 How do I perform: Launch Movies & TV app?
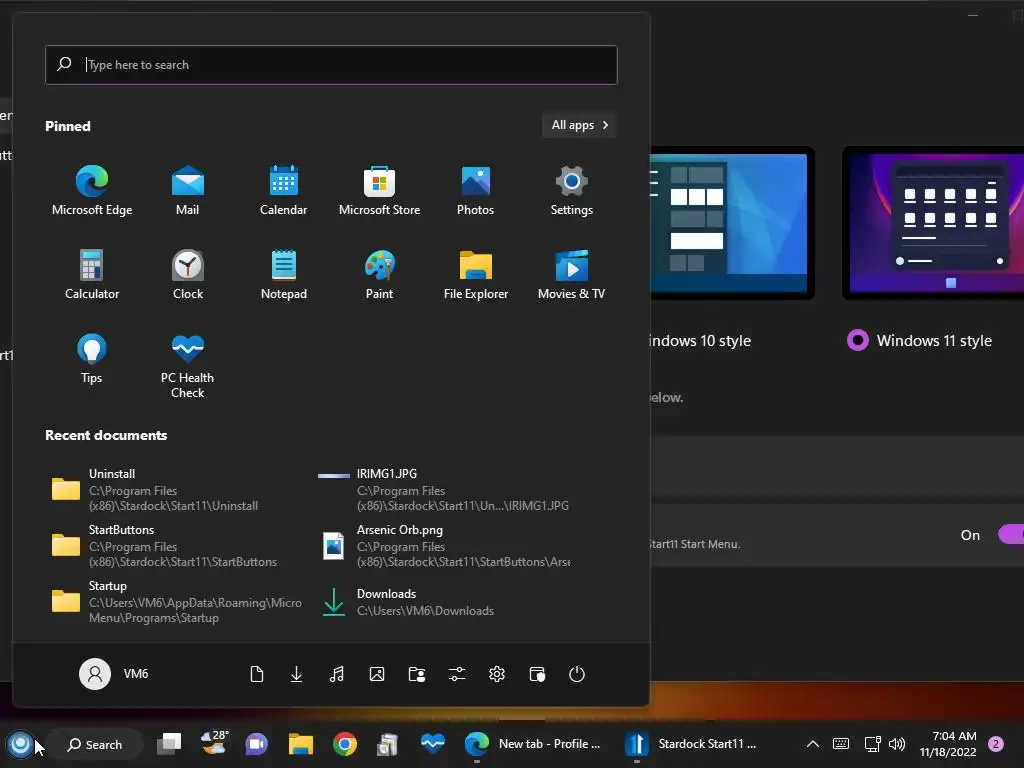point(571,274)
